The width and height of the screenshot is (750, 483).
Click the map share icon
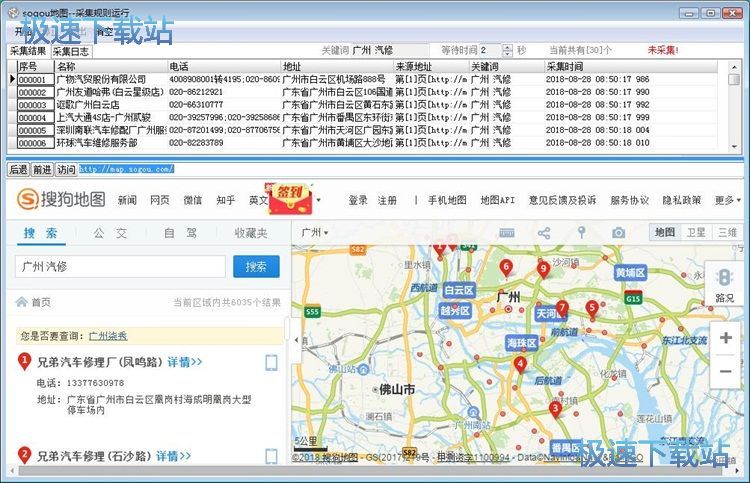click(x=544, y=233)
